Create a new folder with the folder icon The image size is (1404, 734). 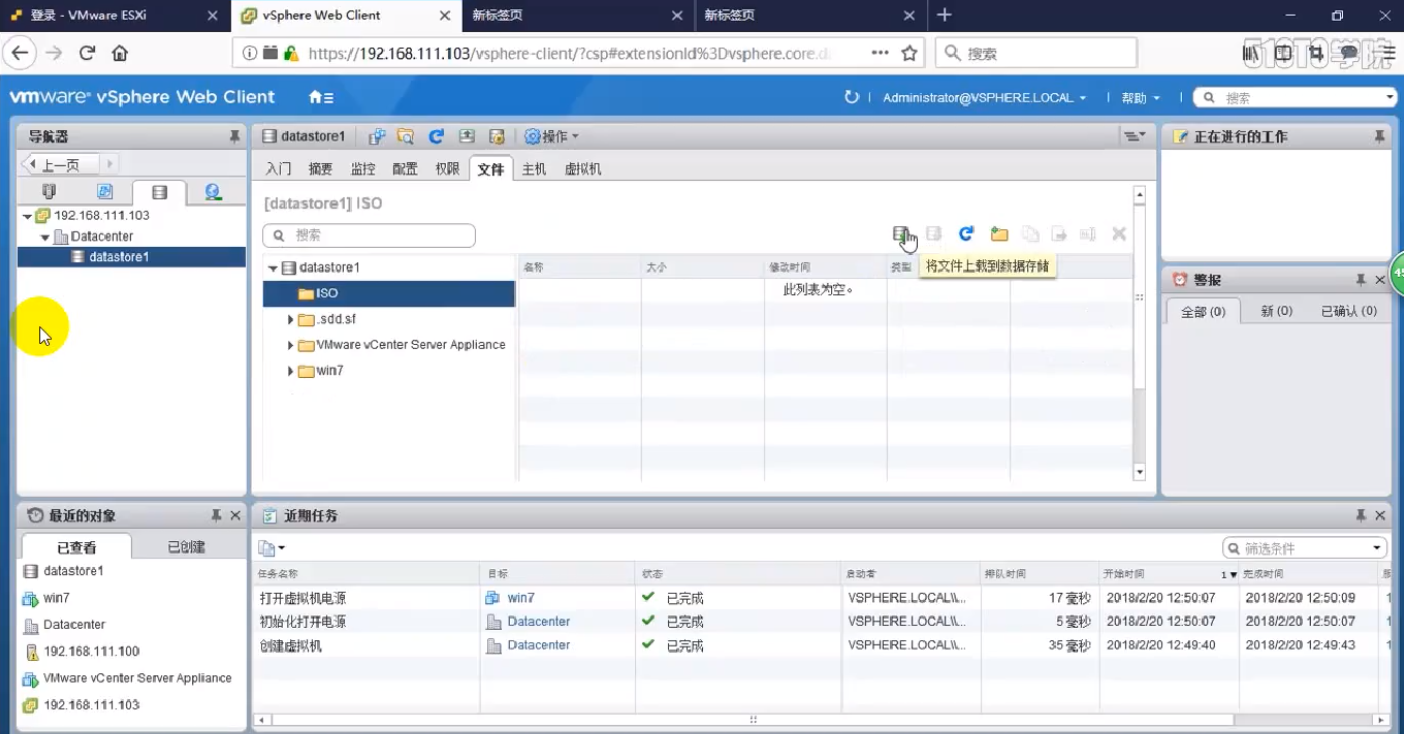[x=999, y=234]
